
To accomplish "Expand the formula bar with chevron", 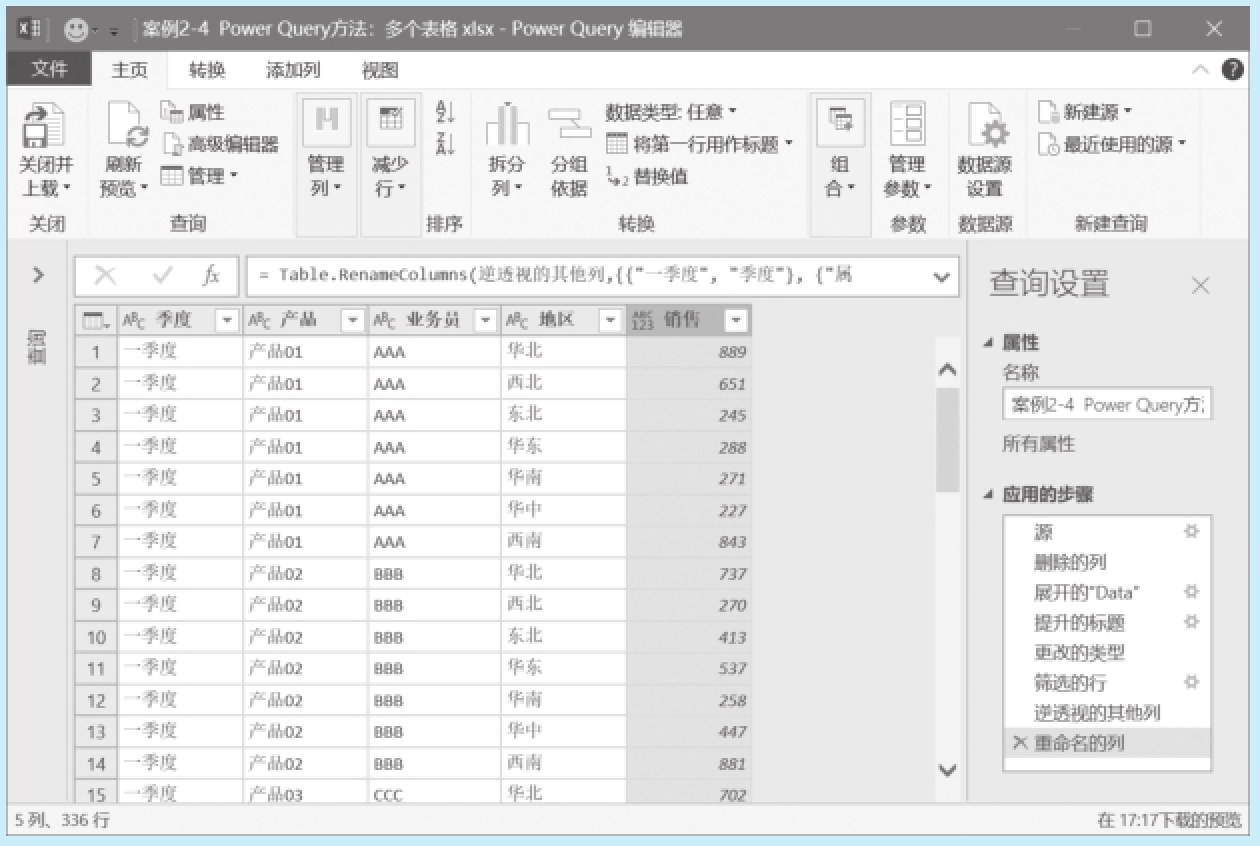I will [940, 276].
